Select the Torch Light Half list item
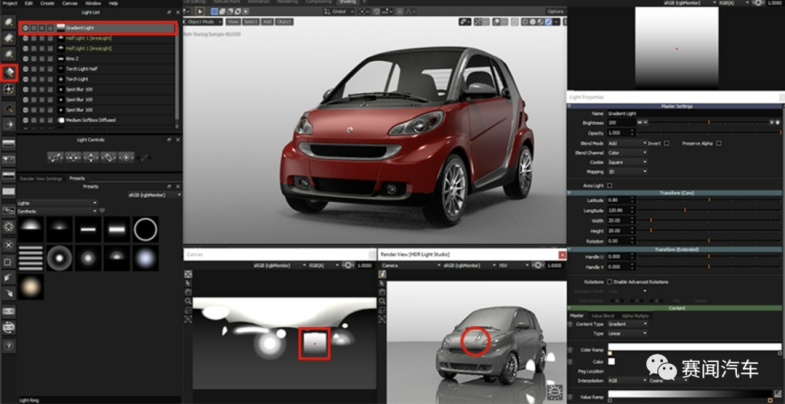Viewport: 785px width, 404px height. 80,68
